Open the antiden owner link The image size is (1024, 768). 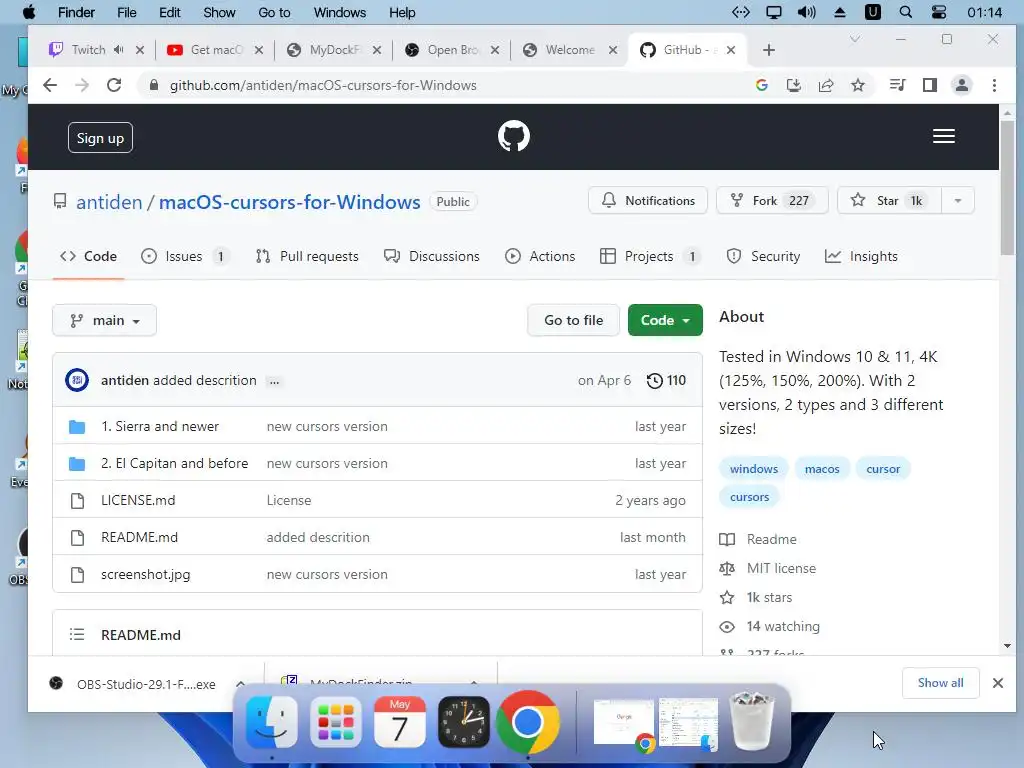coord(109,202)
